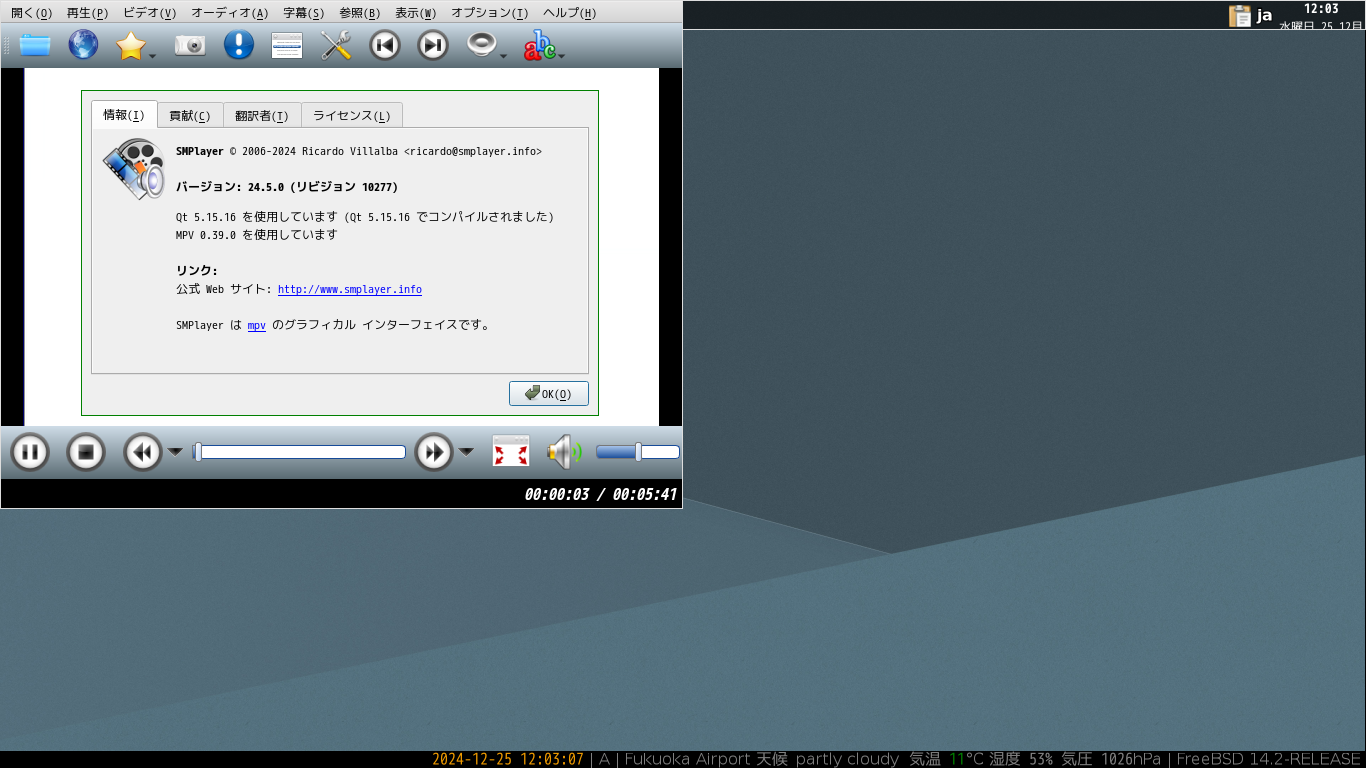This screenshot has height=768, width=1366.
Task: Click the 12:03 clock in the top panel
Action: (1321, 9)
